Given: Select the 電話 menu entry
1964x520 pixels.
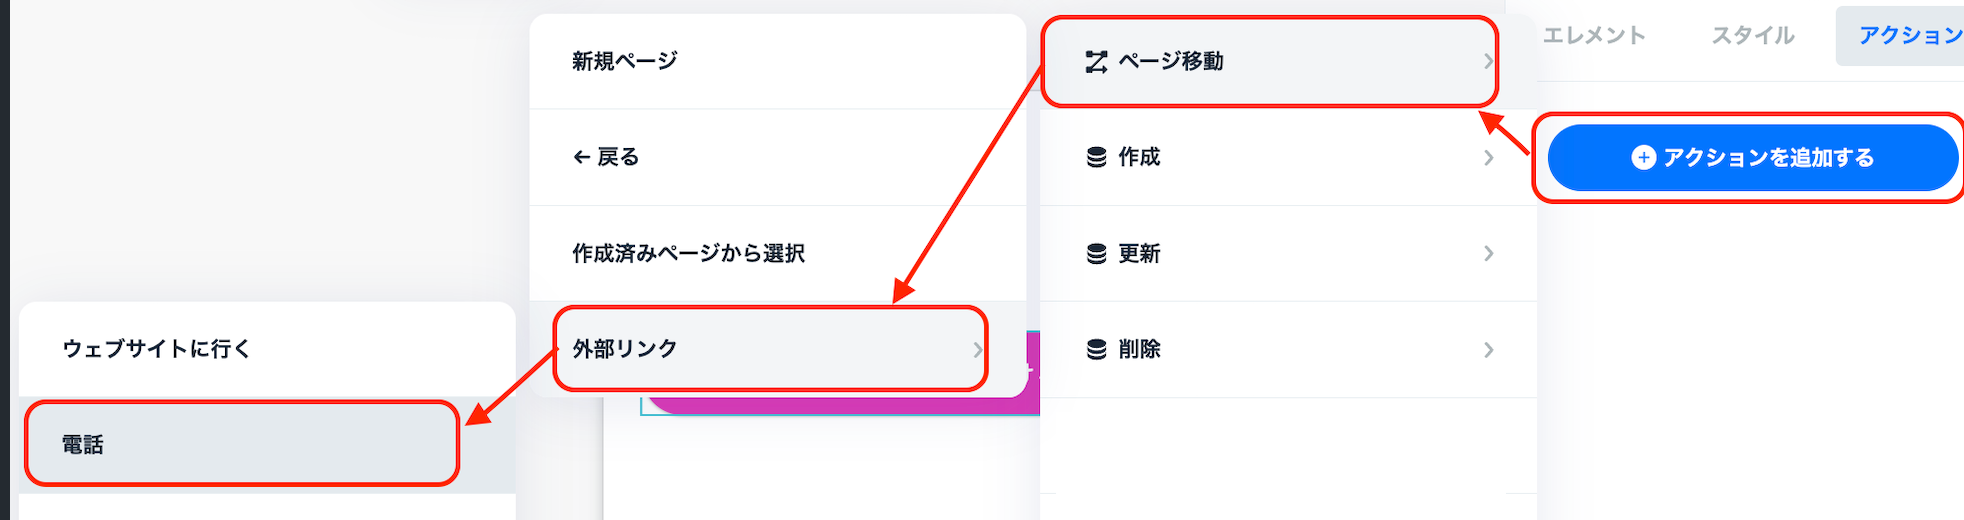Looking at the screenshot, I should [x=83, y=445].
